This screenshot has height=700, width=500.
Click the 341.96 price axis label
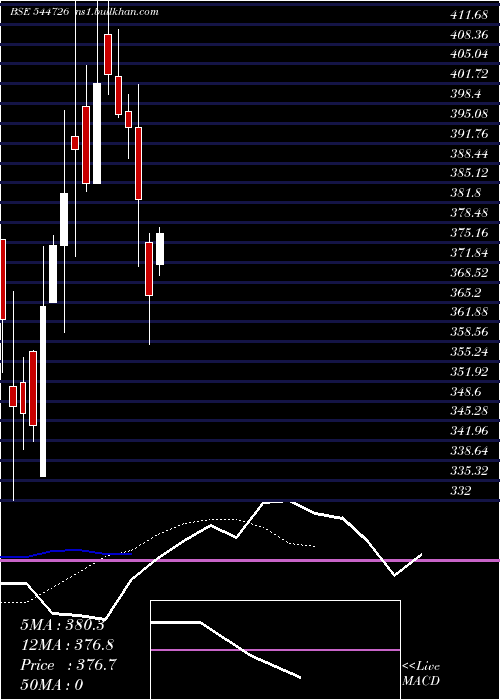click(x=469, y=431)
